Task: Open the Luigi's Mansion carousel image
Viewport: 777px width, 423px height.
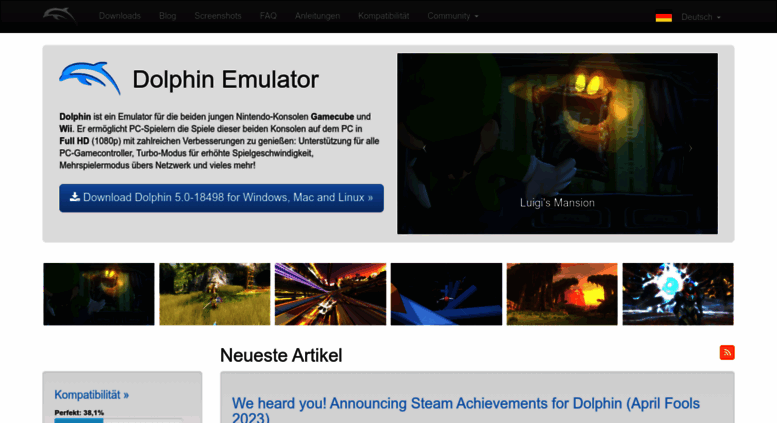Action: pyautogui.click(x=557, y=143)
